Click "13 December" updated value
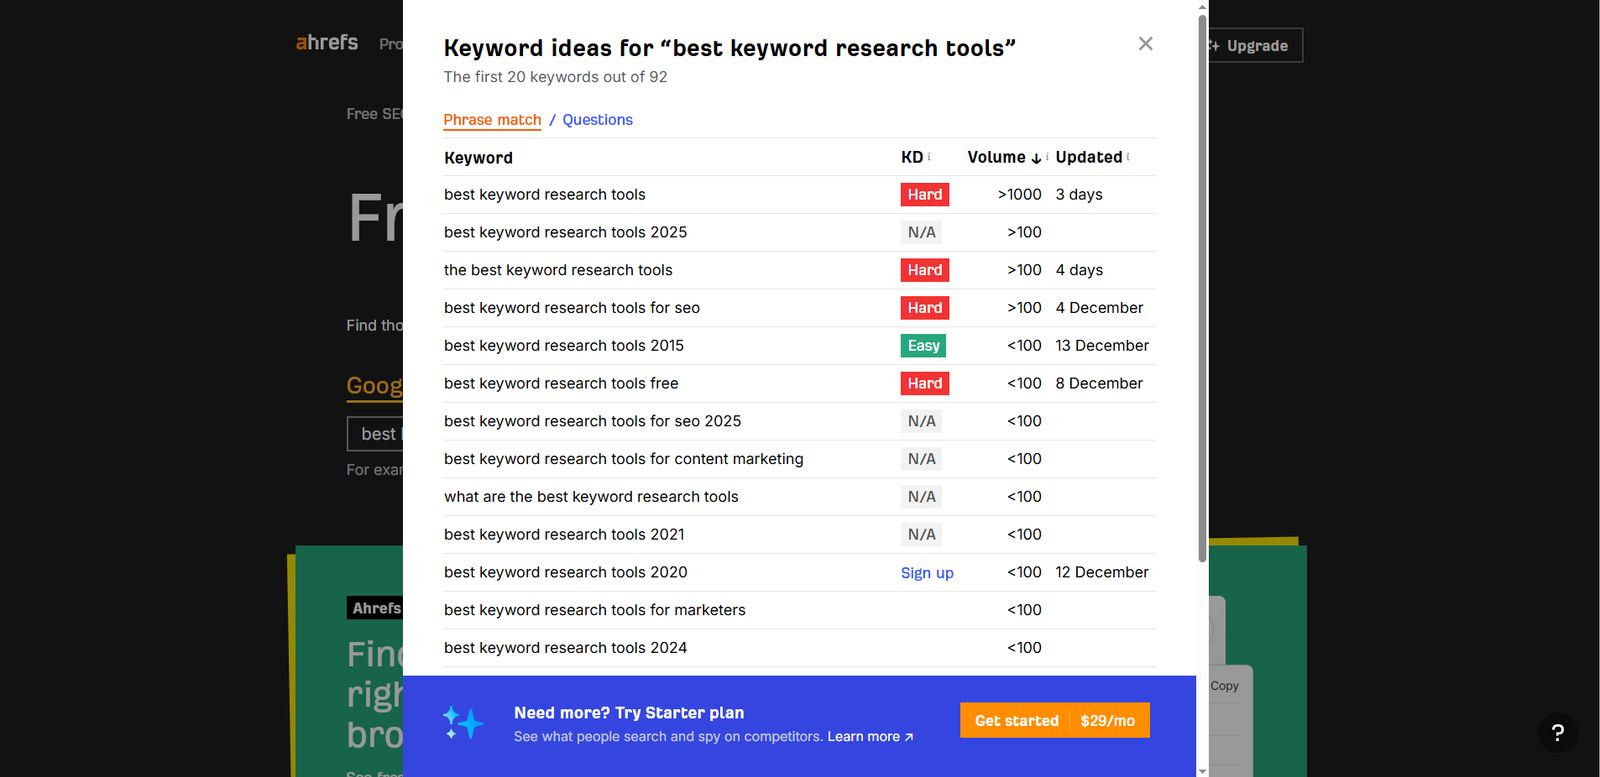The width and height of the screenshot is (1600, 777). pyautogui.click(x=1102, y=346)
